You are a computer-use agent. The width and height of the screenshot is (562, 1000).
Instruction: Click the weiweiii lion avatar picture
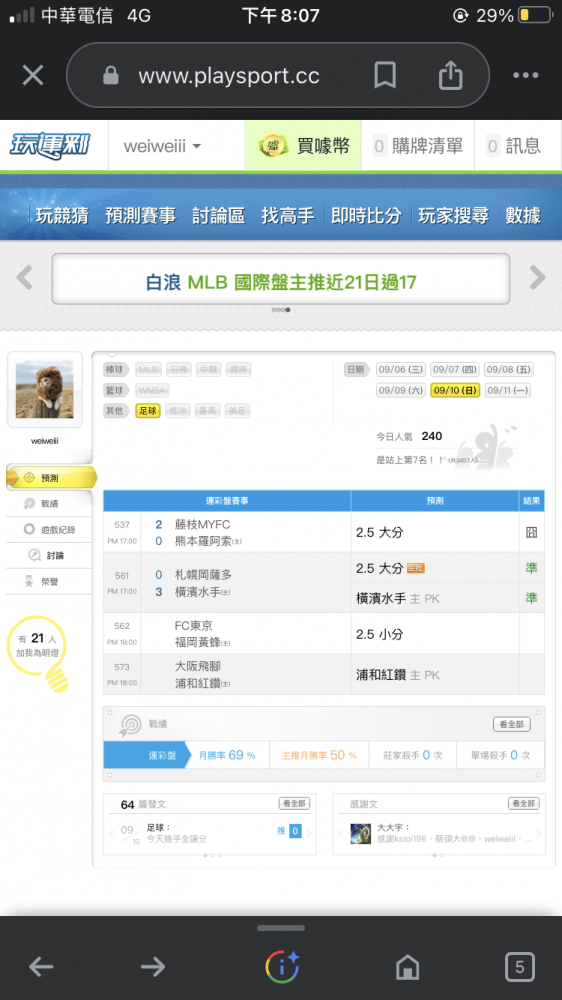point(45,389)
